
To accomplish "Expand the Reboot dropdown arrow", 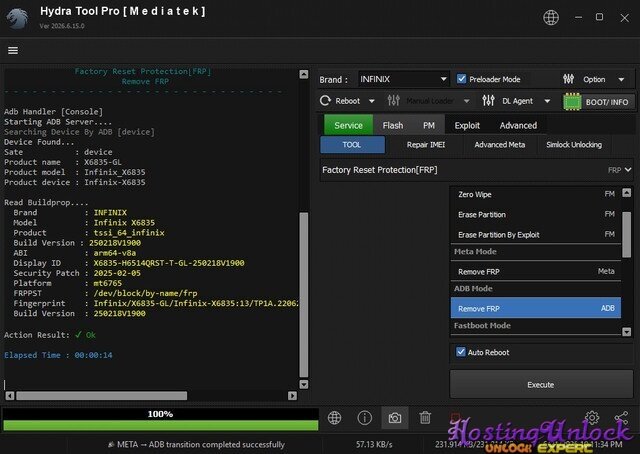I will pyautogui.click(x=371, y=101).
